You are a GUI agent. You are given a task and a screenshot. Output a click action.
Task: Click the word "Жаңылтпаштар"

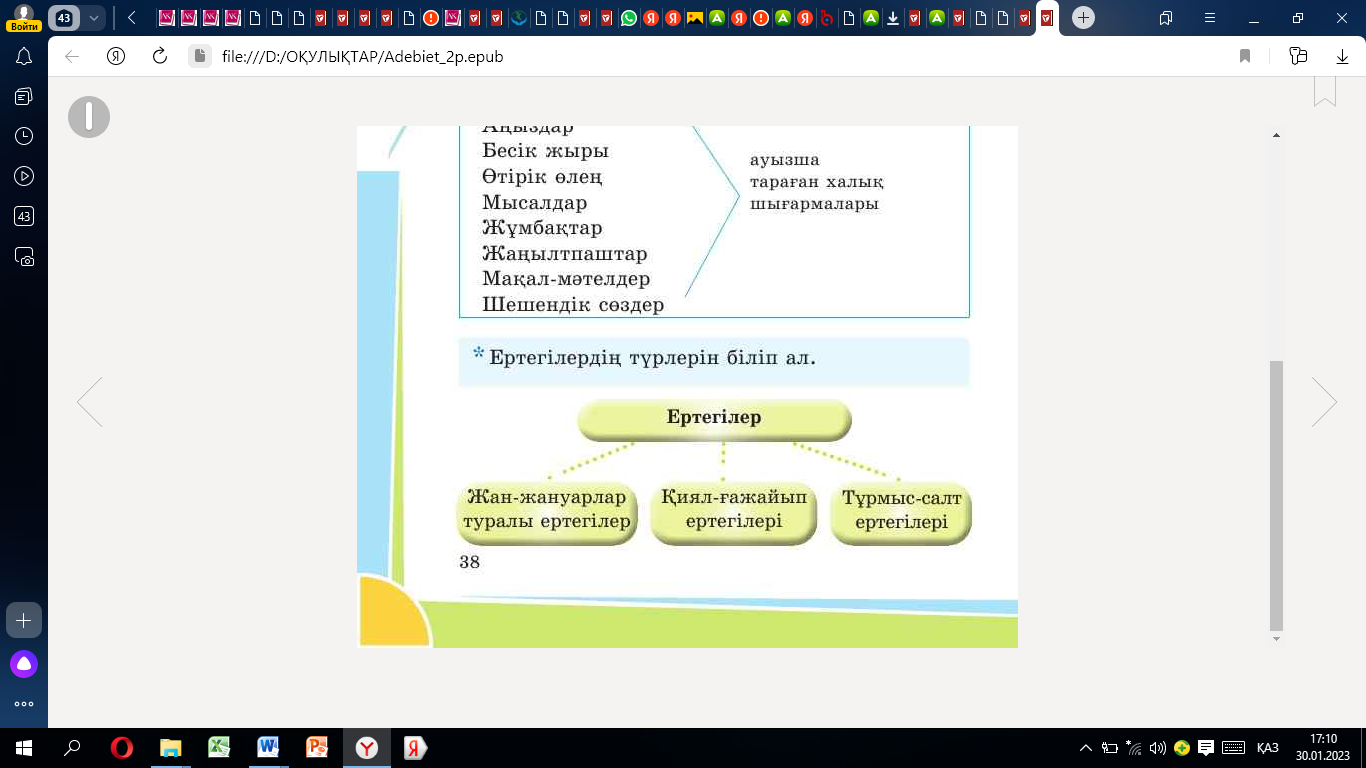565,254
